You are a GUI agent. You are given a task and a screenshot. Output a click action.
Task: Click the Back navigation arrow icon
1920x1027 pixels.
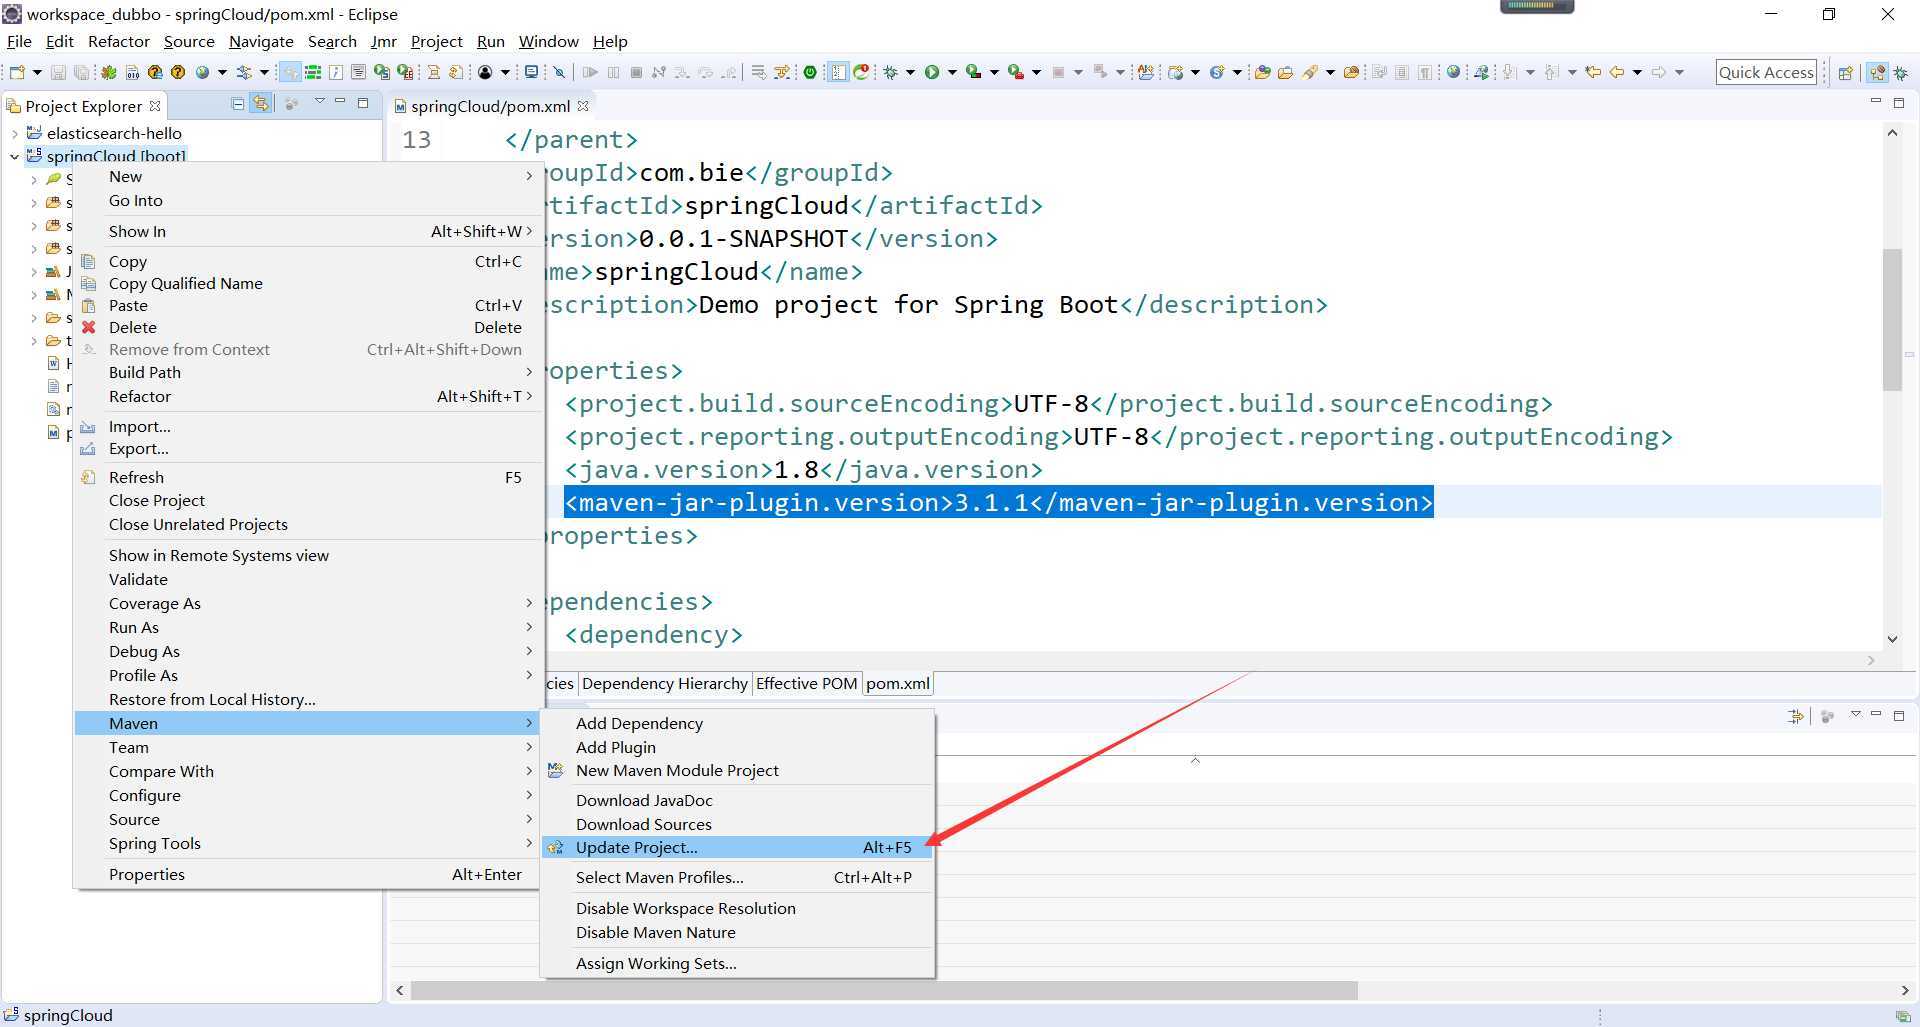[x=1616, y=72]
